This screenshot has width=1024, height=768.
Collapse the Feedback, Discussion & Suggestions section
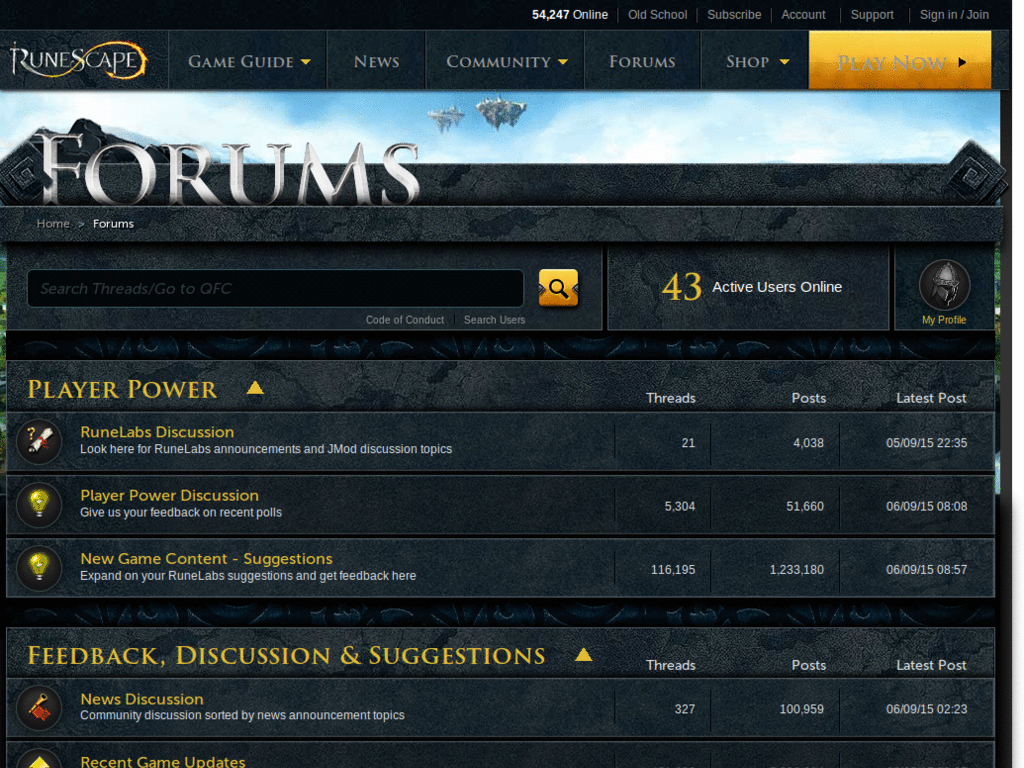[584, 654]
